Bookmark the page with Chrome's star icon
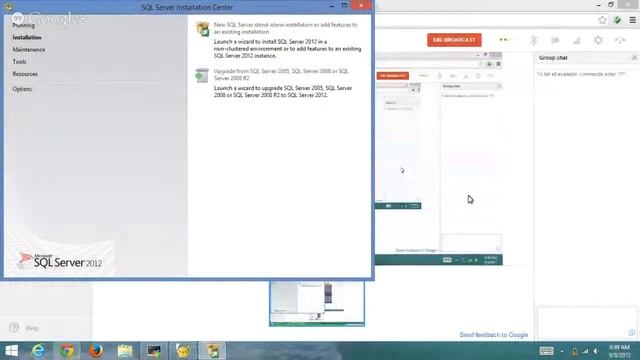This screenshot has height=360, width=640. (602, 20)
